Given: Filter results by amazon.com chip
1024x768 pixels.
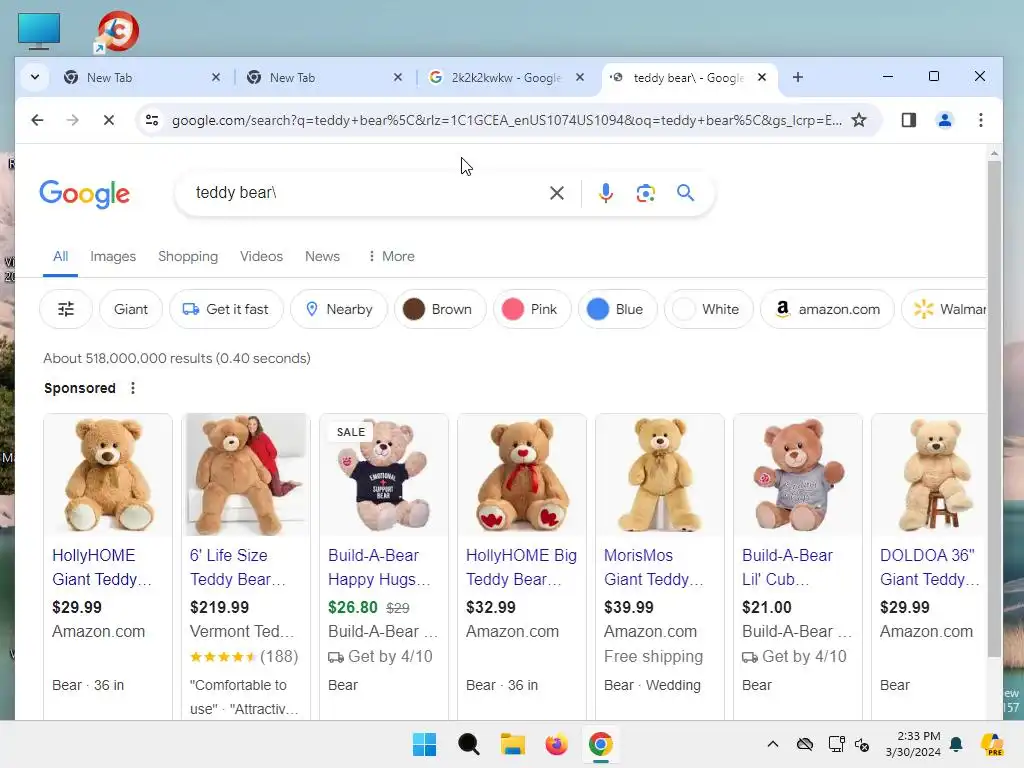Looking at the screenshot, I should 827,309.
